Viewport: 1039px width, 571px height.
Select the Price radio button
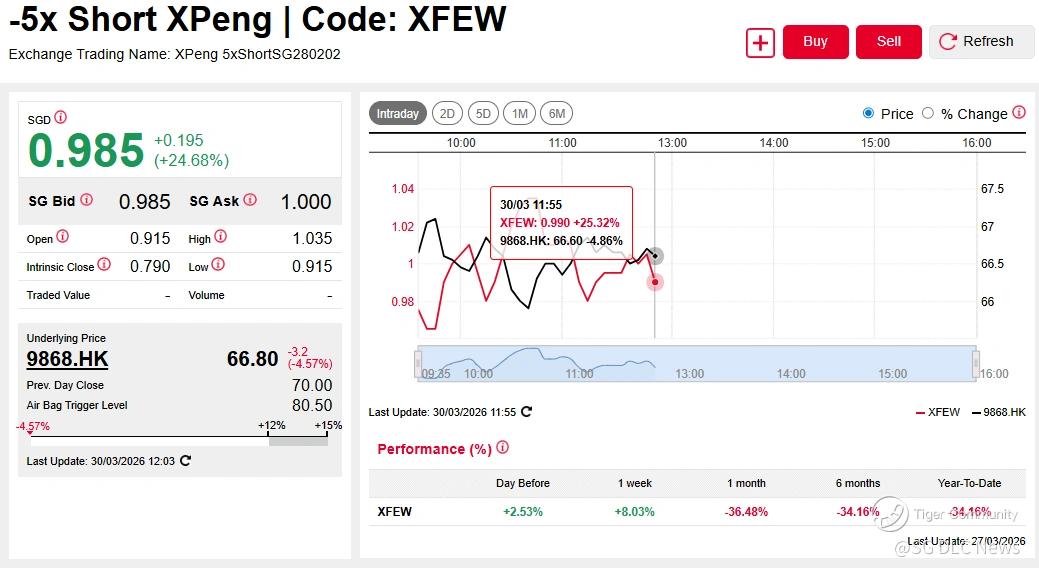868,113
